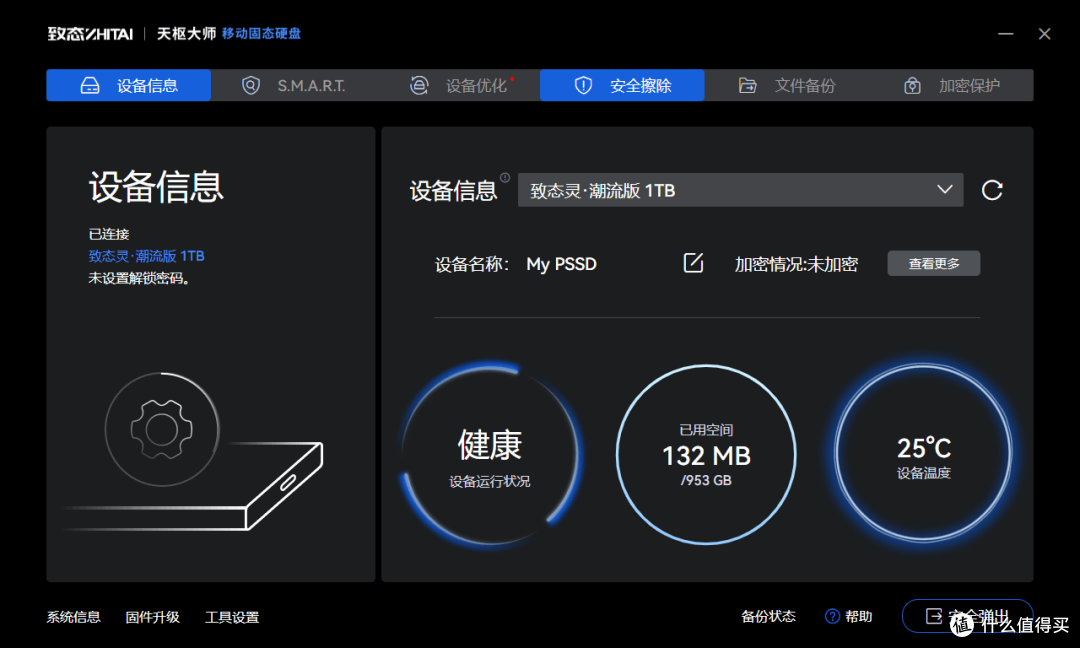This screenshot has width=1080, height=648.
Task: Click the 致态ZHITAI logo
Action: point(90,34)
